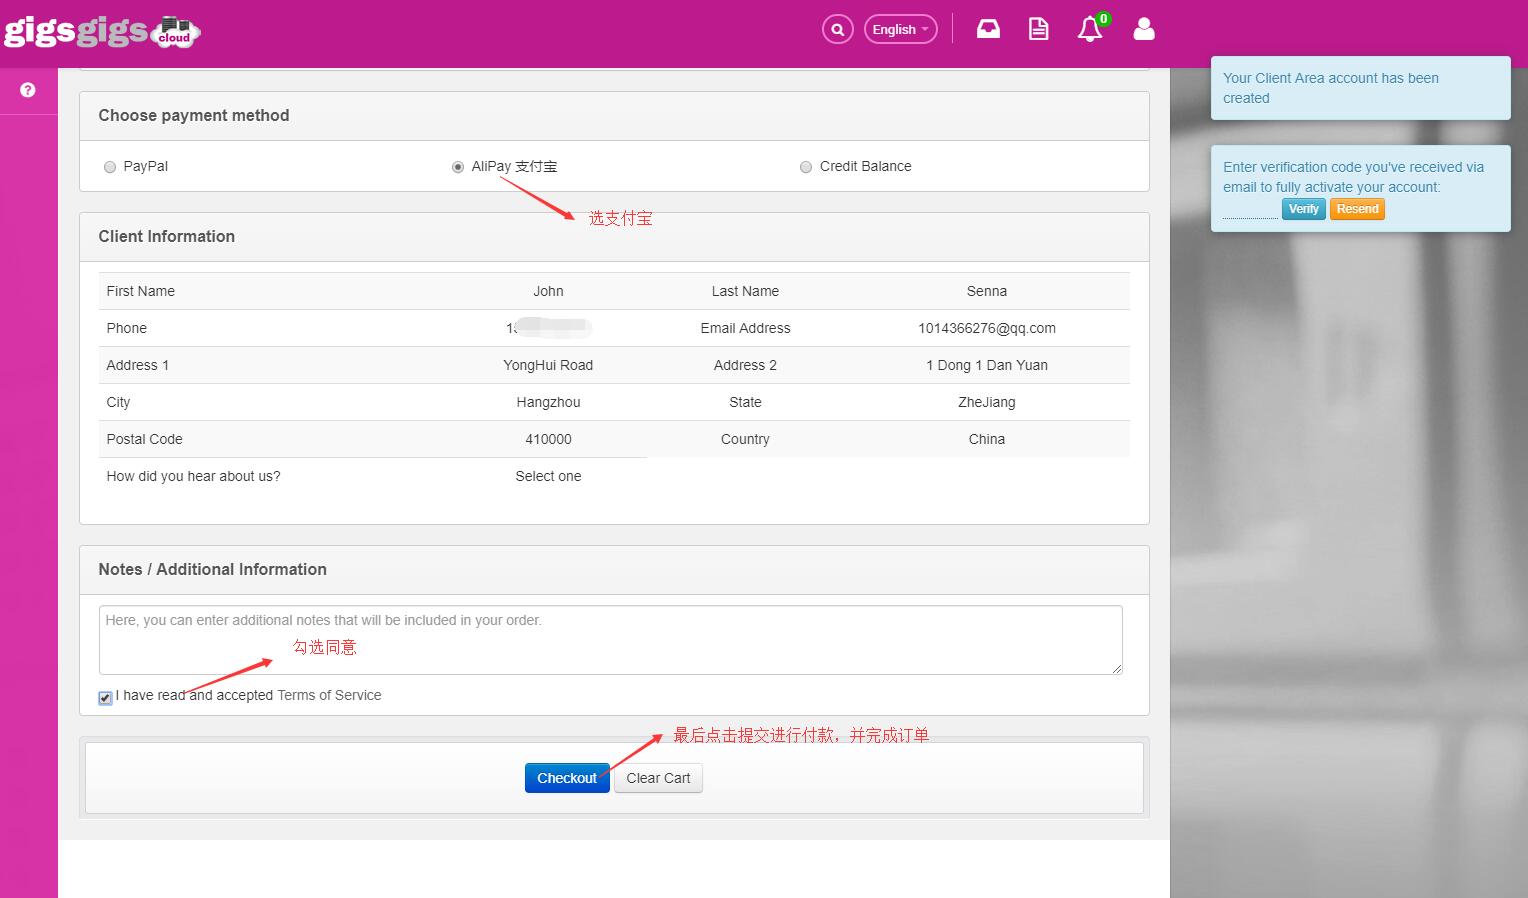Viewport: 1528px width, 898px height.
Task: Click the search magnifier icon
Action: click(837, 29)
